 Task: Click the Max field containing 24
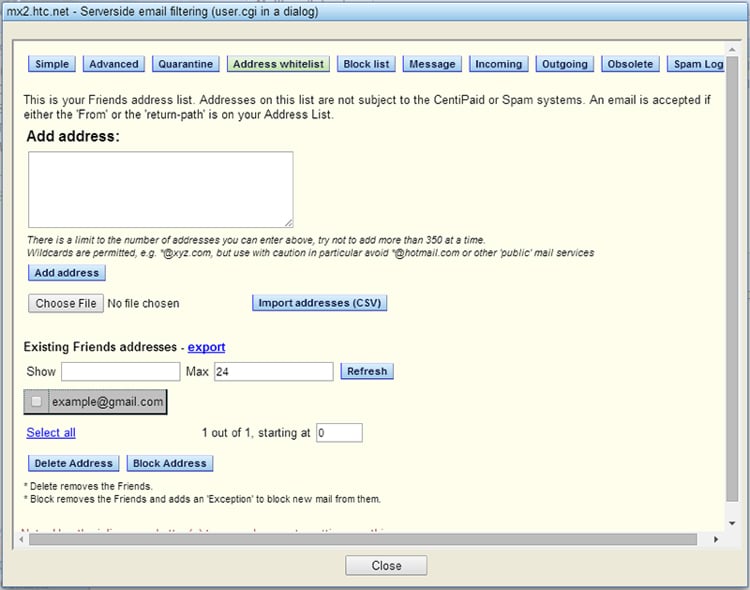[274, 371]
